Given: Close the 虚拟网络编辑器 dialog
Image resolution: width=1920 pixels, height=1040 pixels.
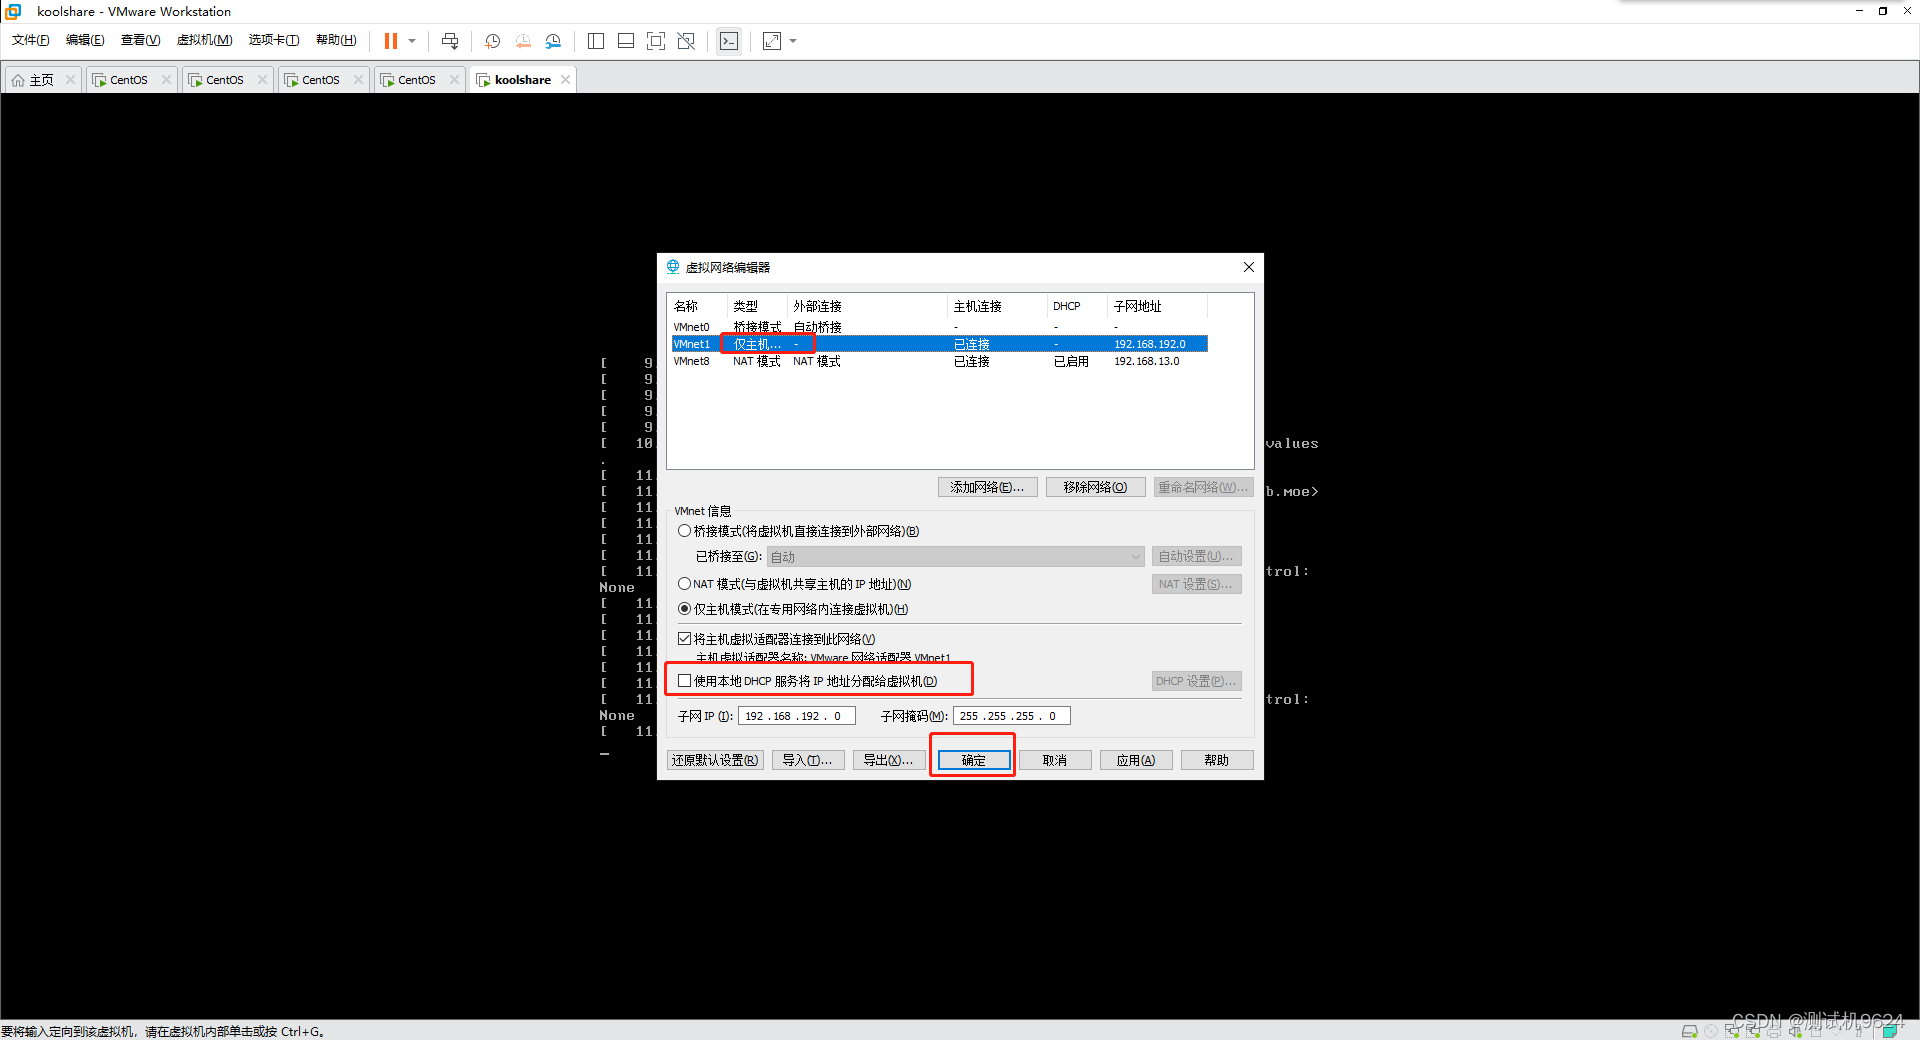Looking at the screenshot, I should click(1248, 267).
